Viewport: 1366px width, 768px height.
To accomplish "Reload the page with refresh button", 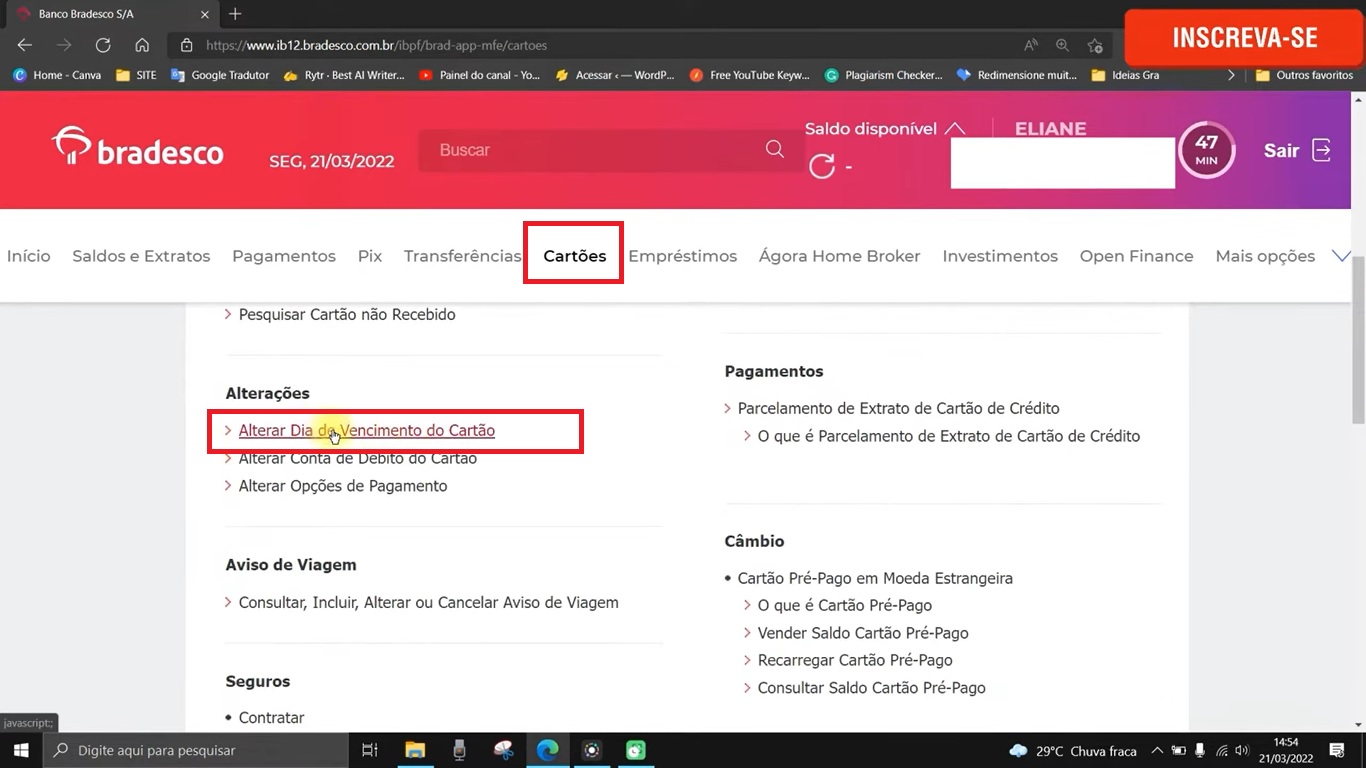I will click(x=103, y=45).
